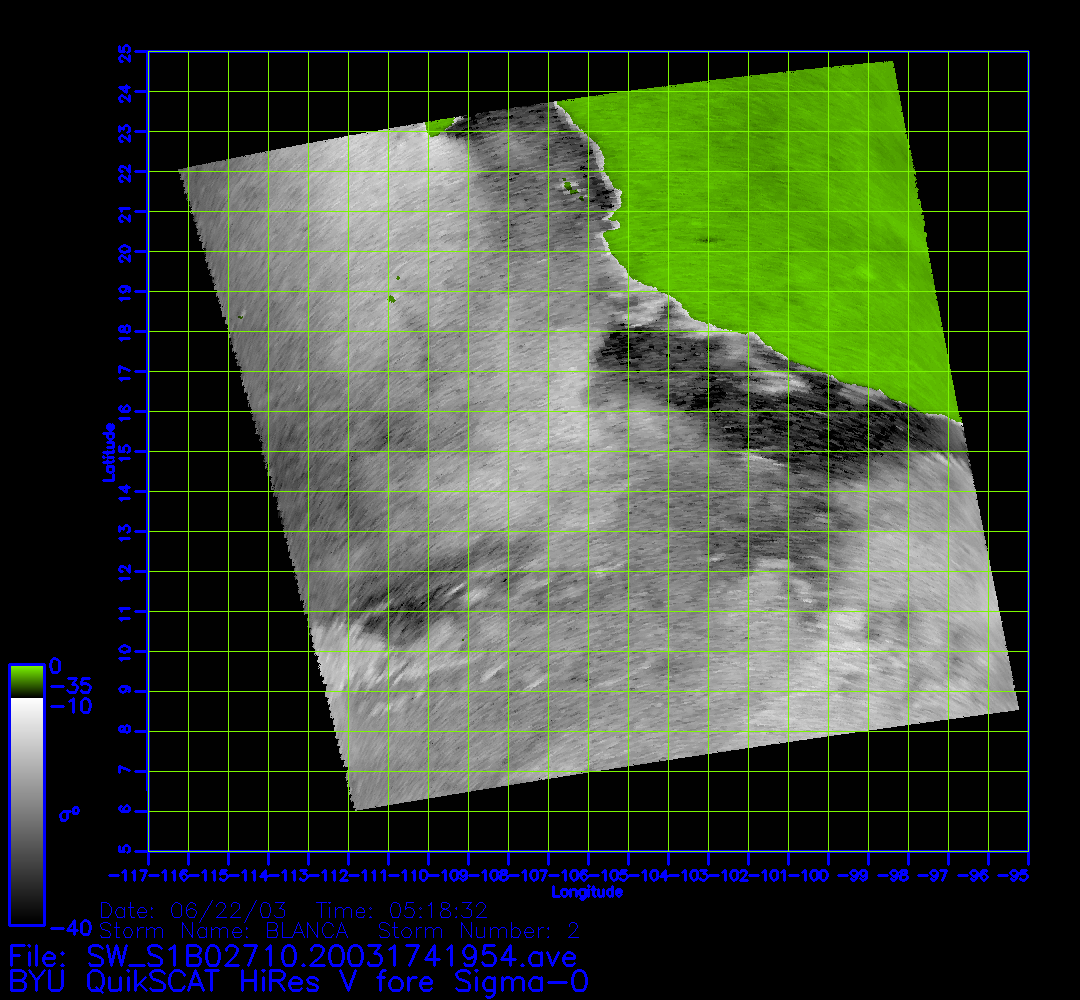Image resolution: width=1080 pixels, height=1000 pixels.
Task: Click the Date 06/22/03 text
Action: tap(193, 910)
